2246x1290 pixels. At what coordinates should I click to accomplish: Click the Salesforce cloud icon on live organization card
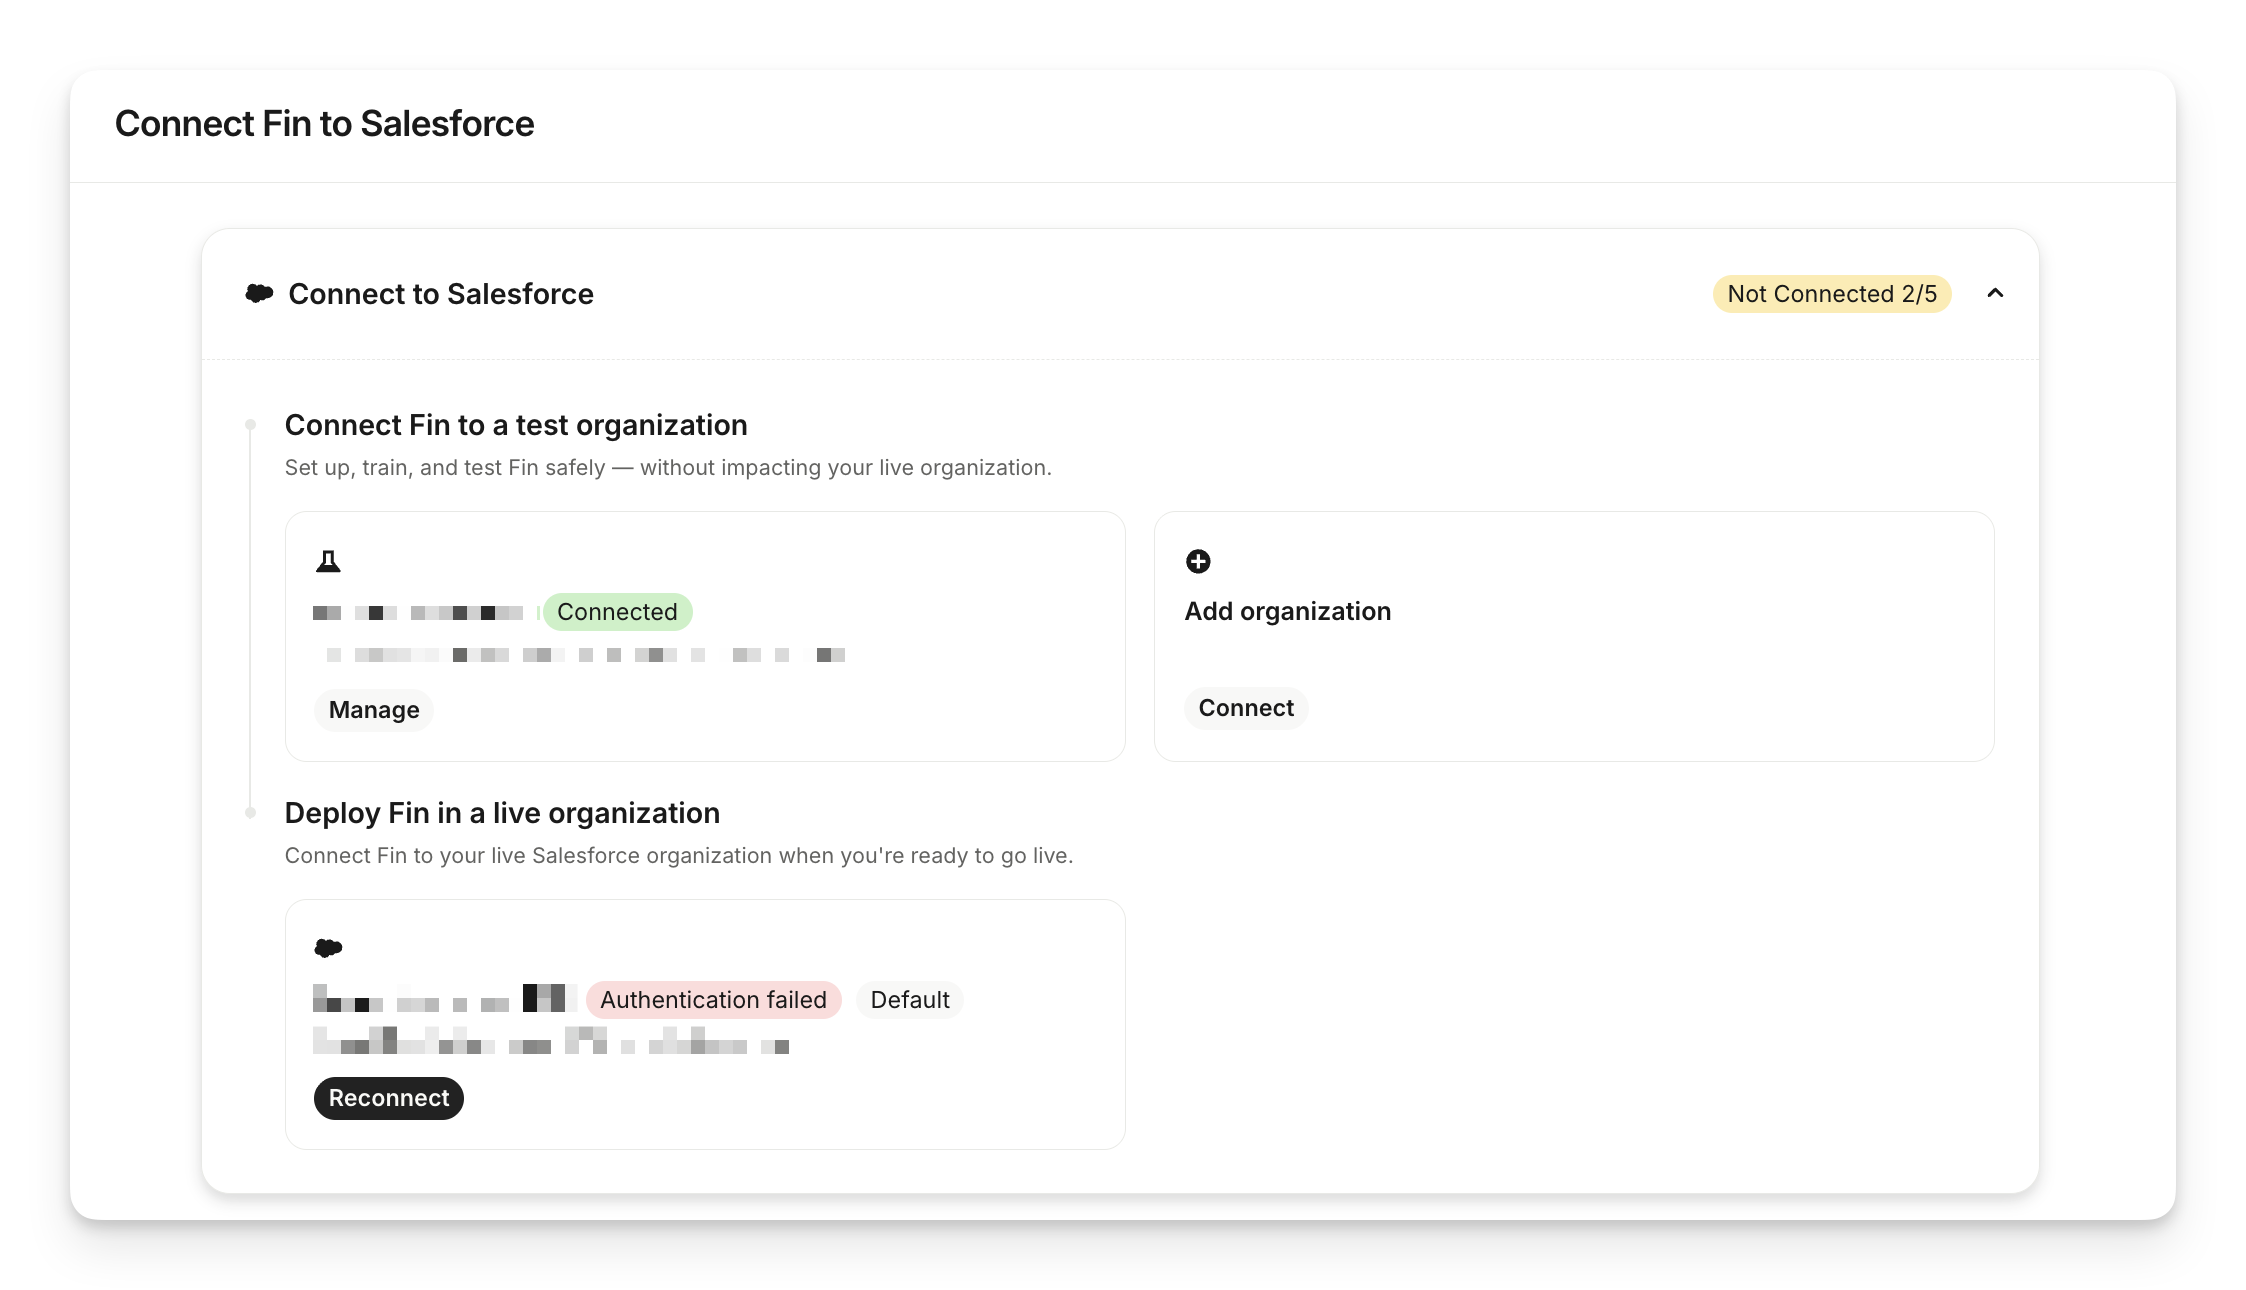click(x=328, y=948)
